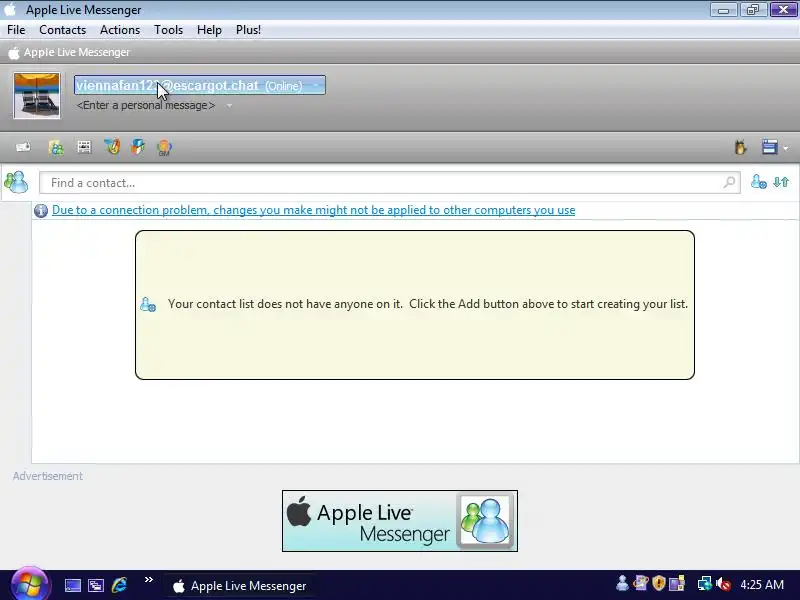
Task: Open the status dropdown beside (Online)
Action: coord(316,86)
